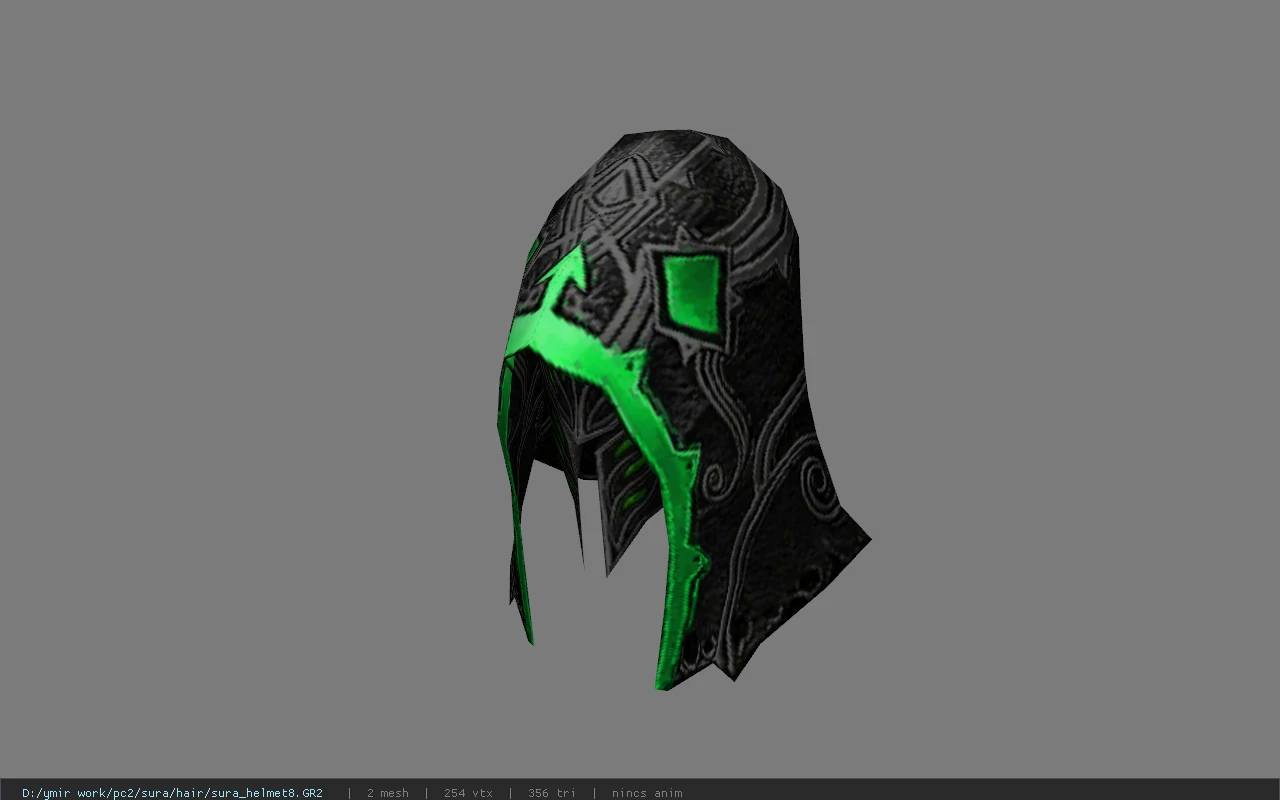Click the '356 tri' triangle count
This screenshot has width=1280, height=800.
552,793
